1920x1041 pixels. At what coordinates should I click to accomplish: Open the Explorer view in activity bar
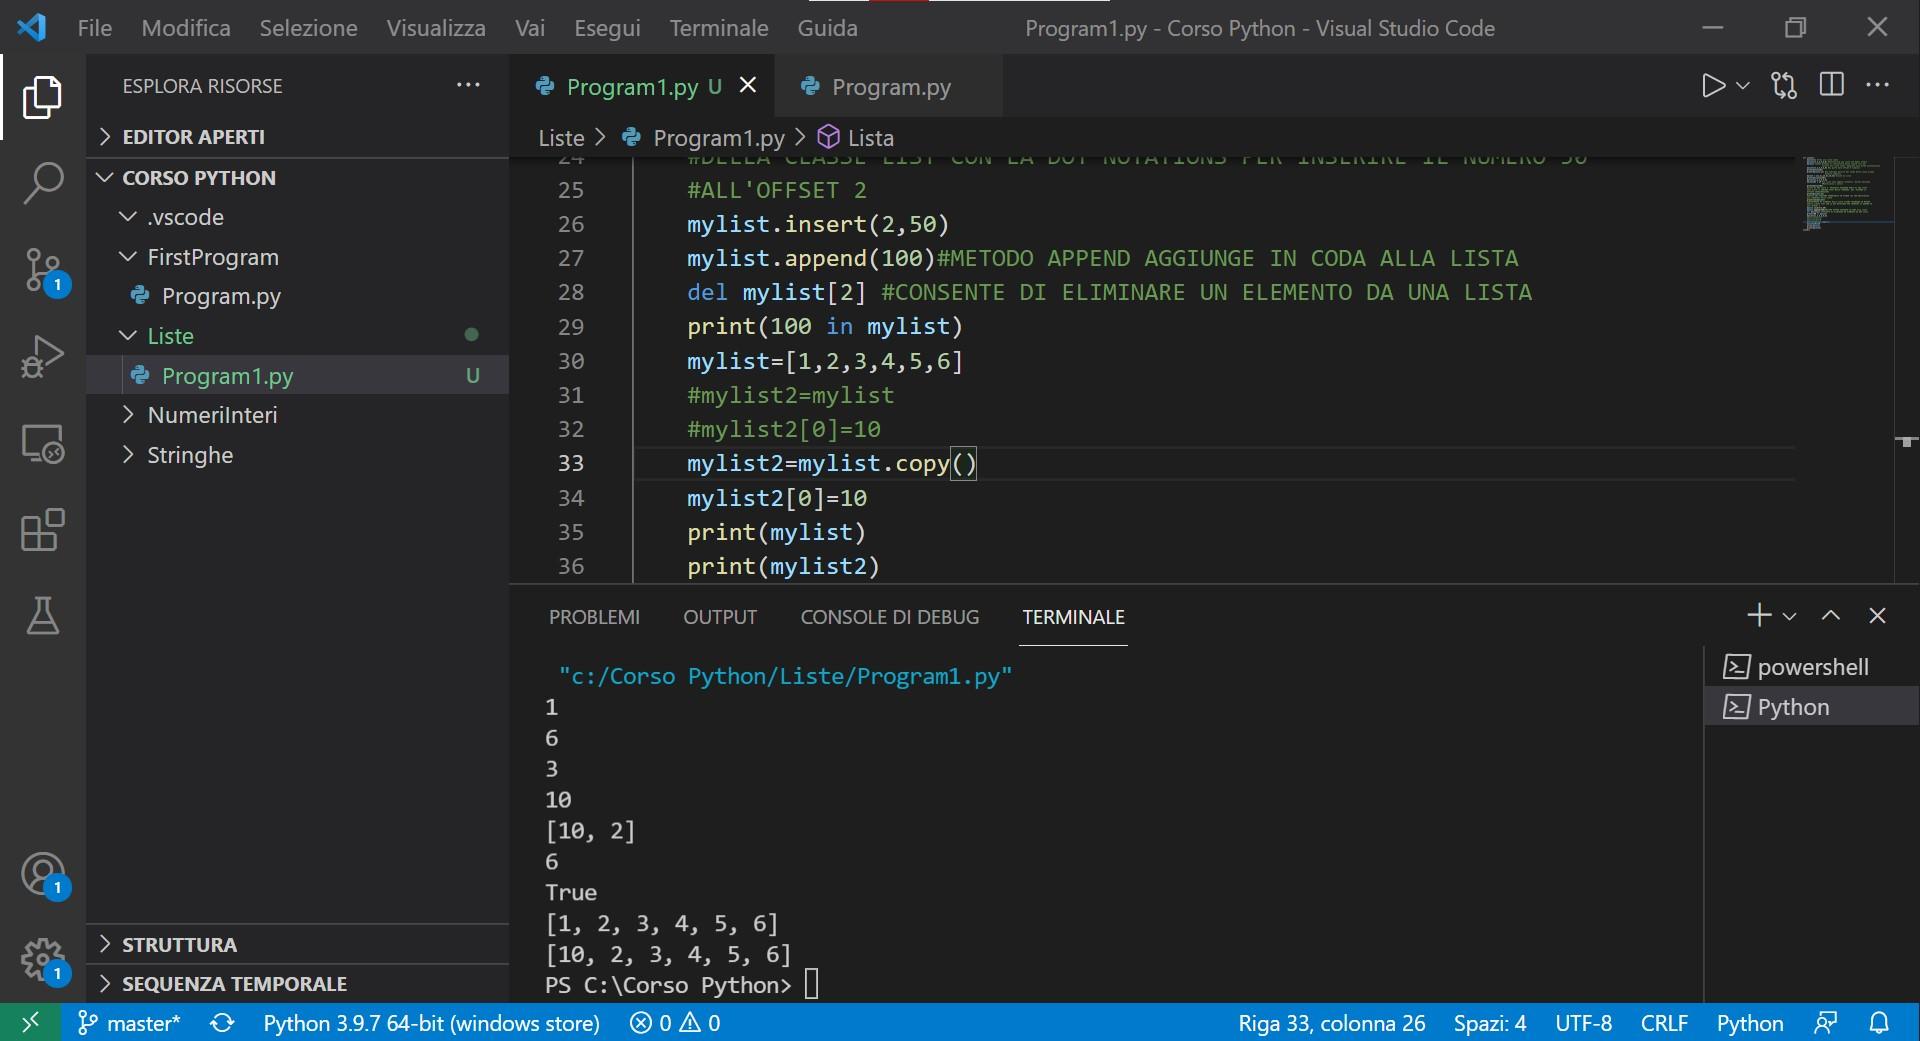point(42,97)
